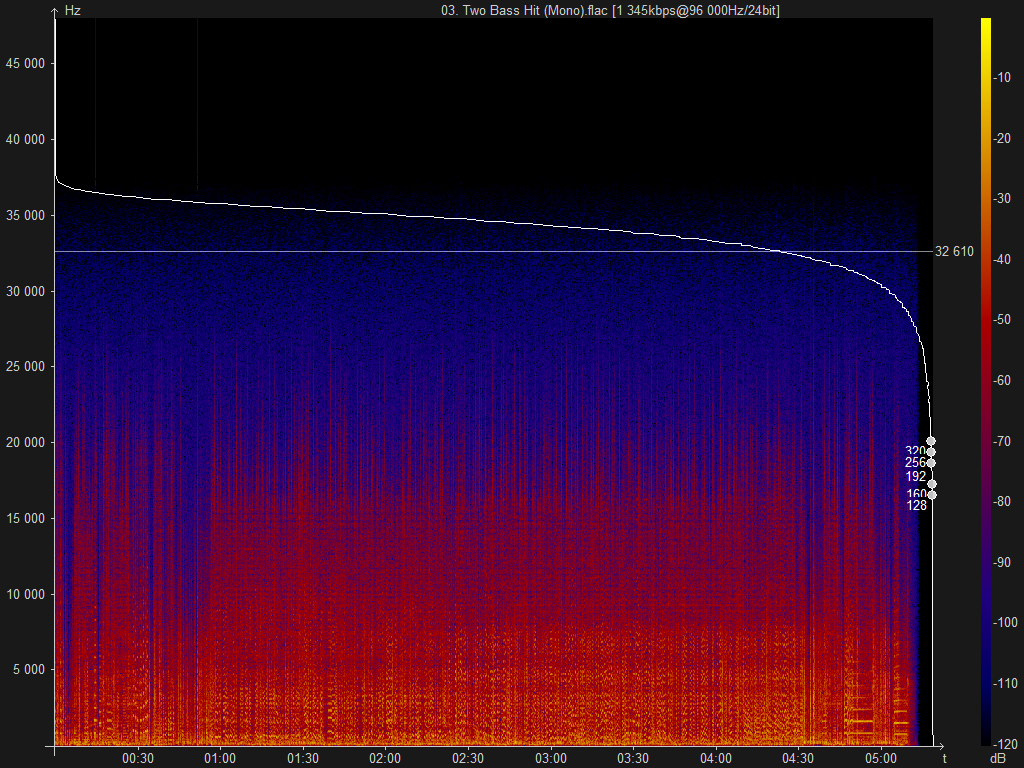
Task: Click the -30 dB scale label
Action: (1002, 199)
